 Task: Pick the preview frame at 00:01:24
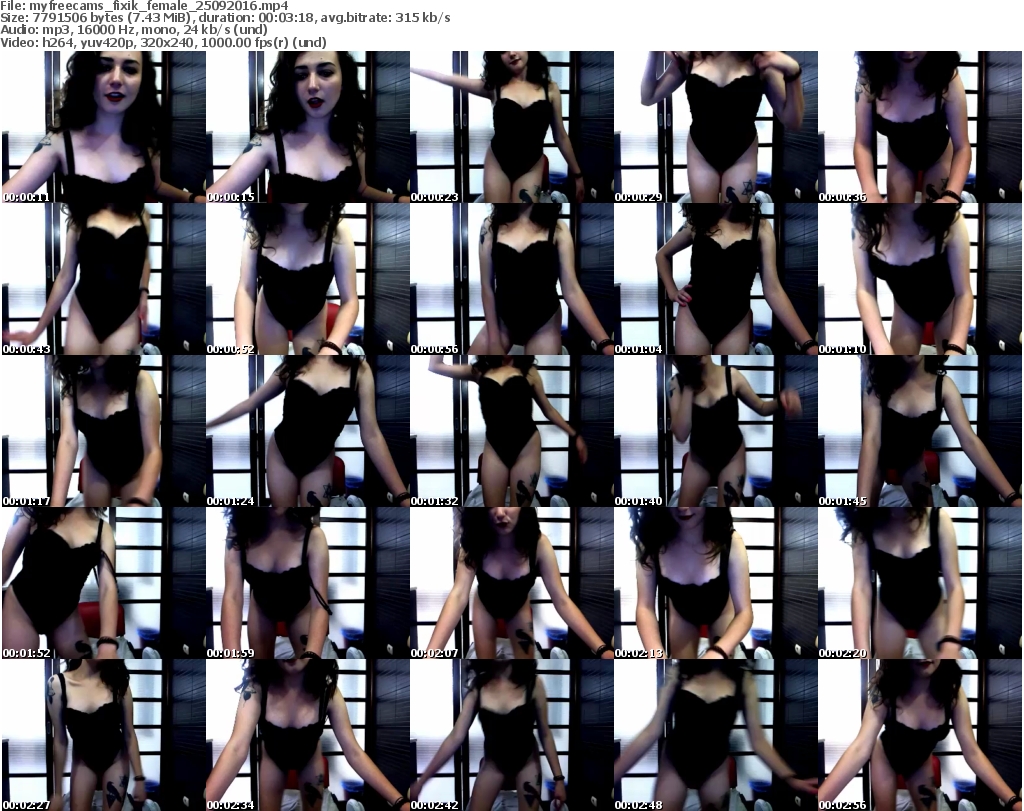[308, 431]
